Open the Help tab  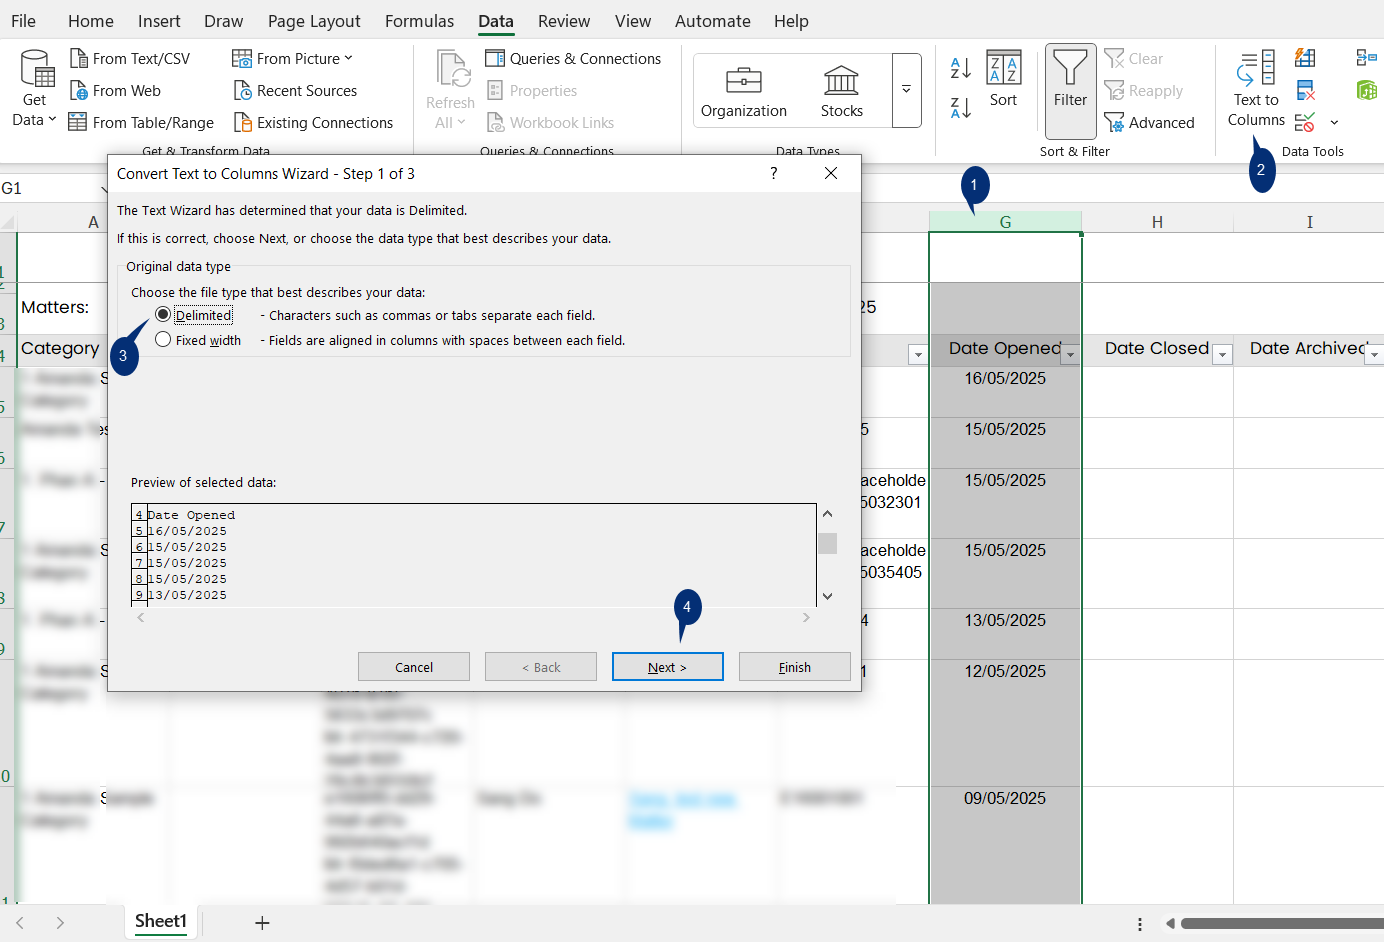pyautogui.click(x=791, y=21)
